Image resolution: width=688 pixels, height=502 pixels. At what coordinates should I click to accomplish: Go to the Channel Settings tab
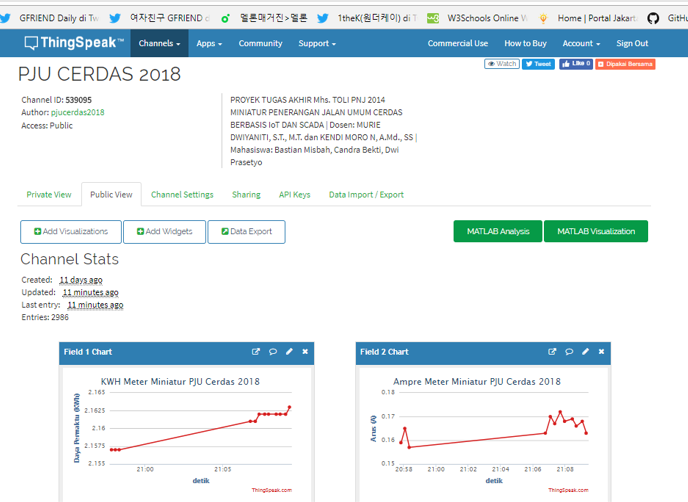(x=182, y=195)
